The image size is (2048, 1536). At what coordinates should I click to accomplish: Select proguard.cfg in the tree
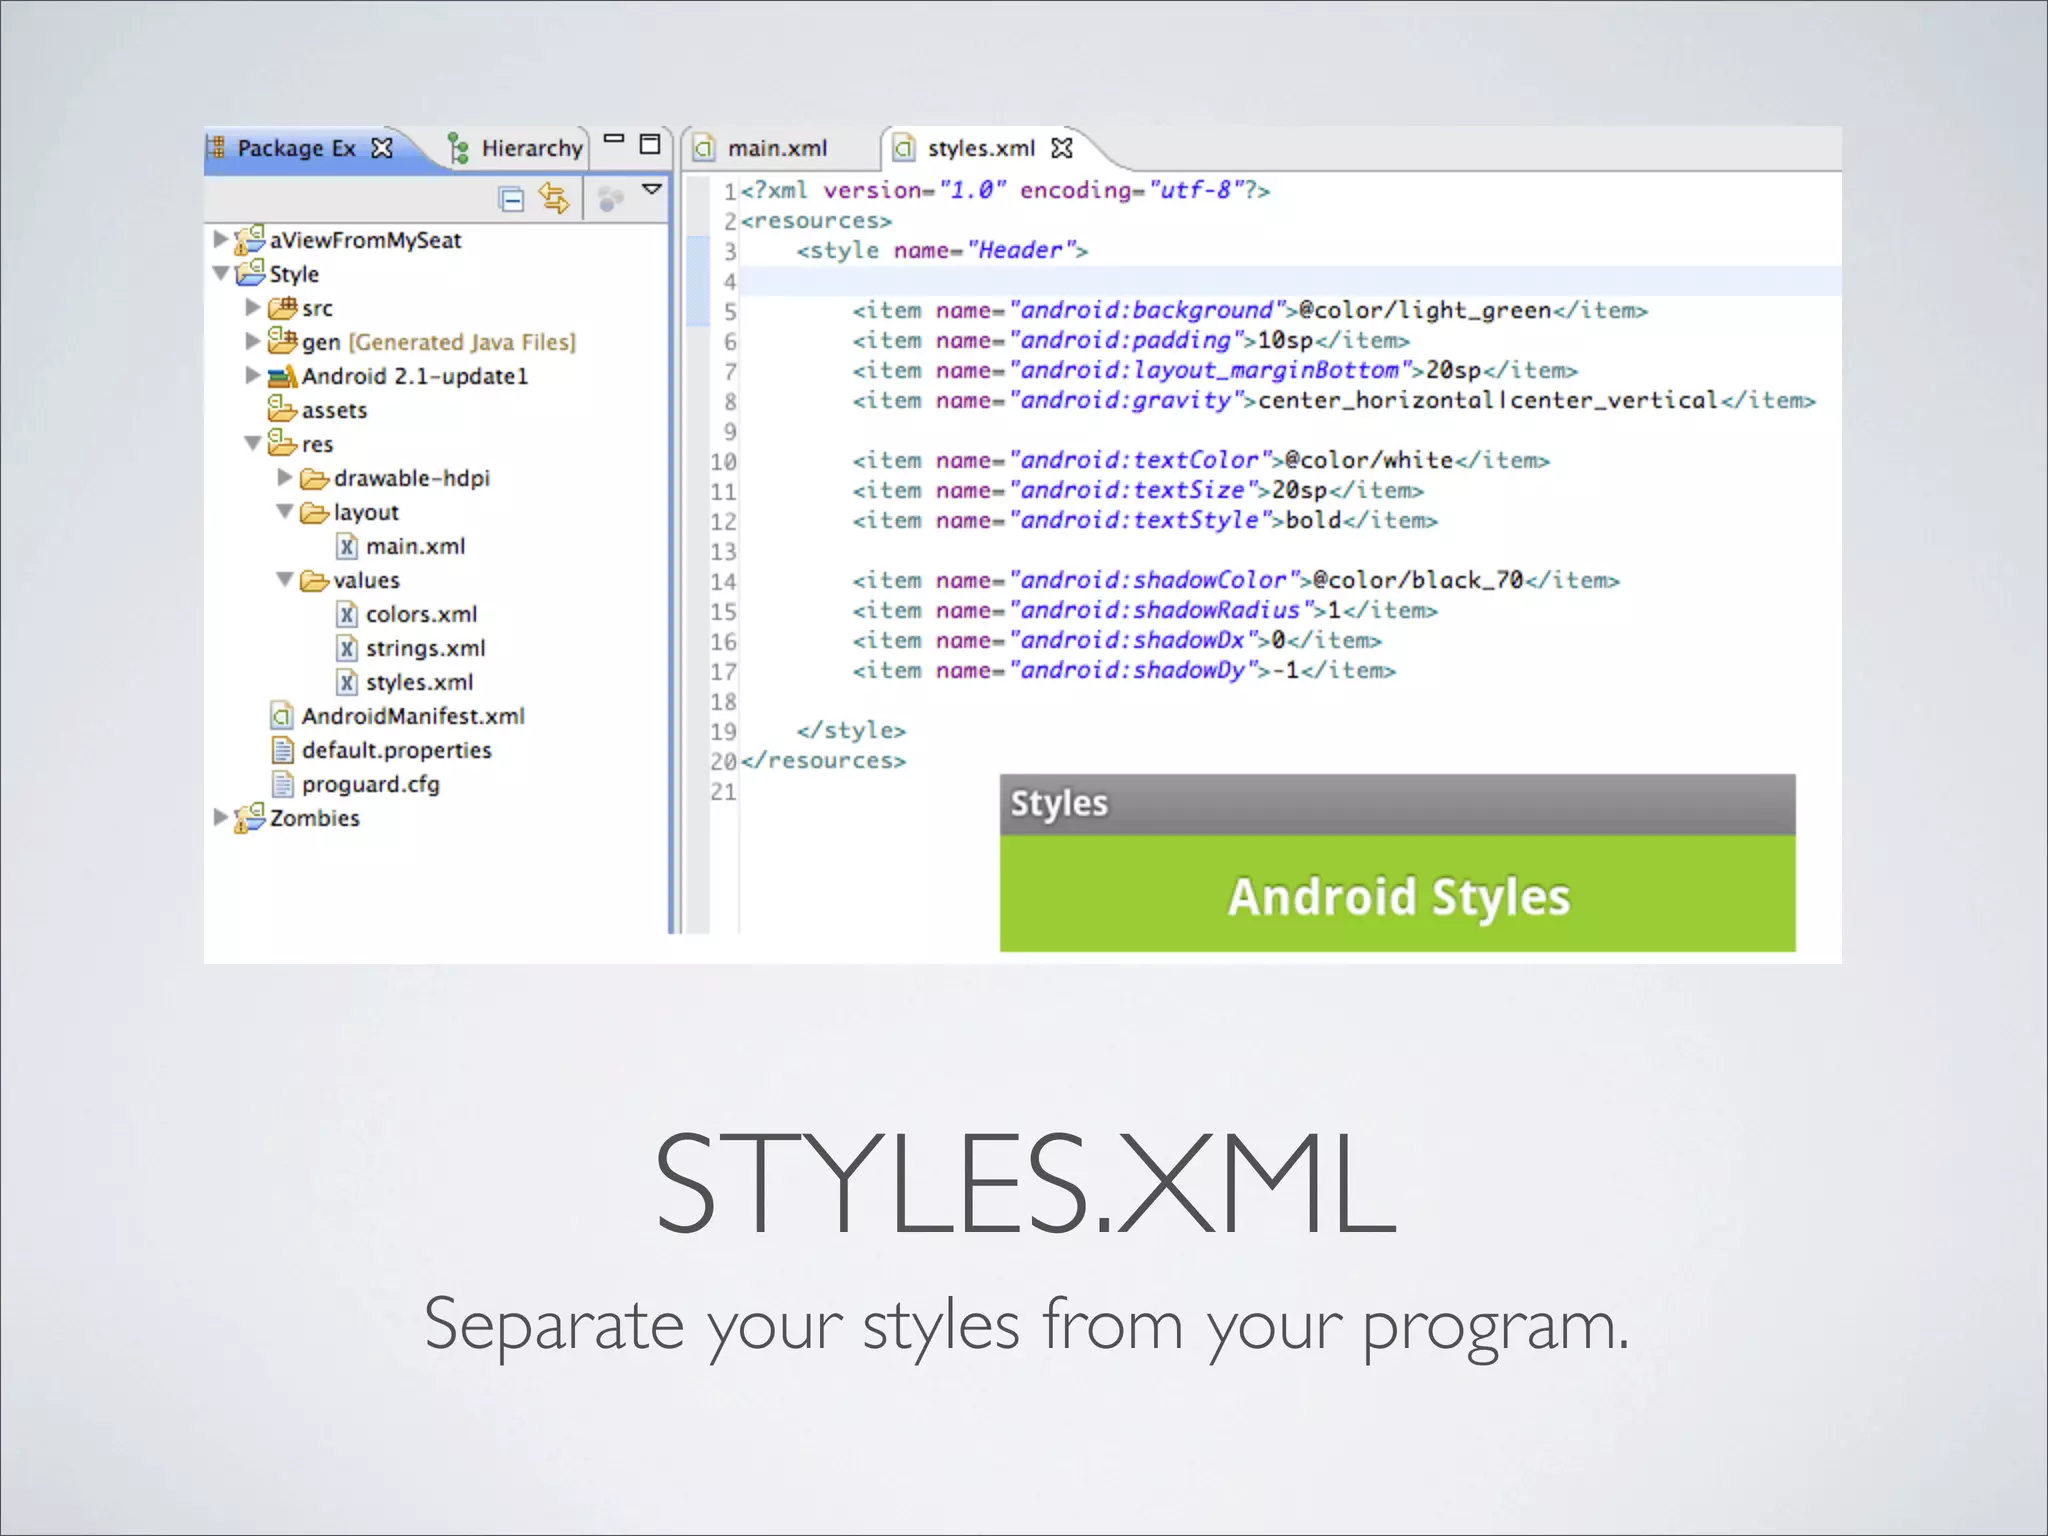(x=370, y=784)
